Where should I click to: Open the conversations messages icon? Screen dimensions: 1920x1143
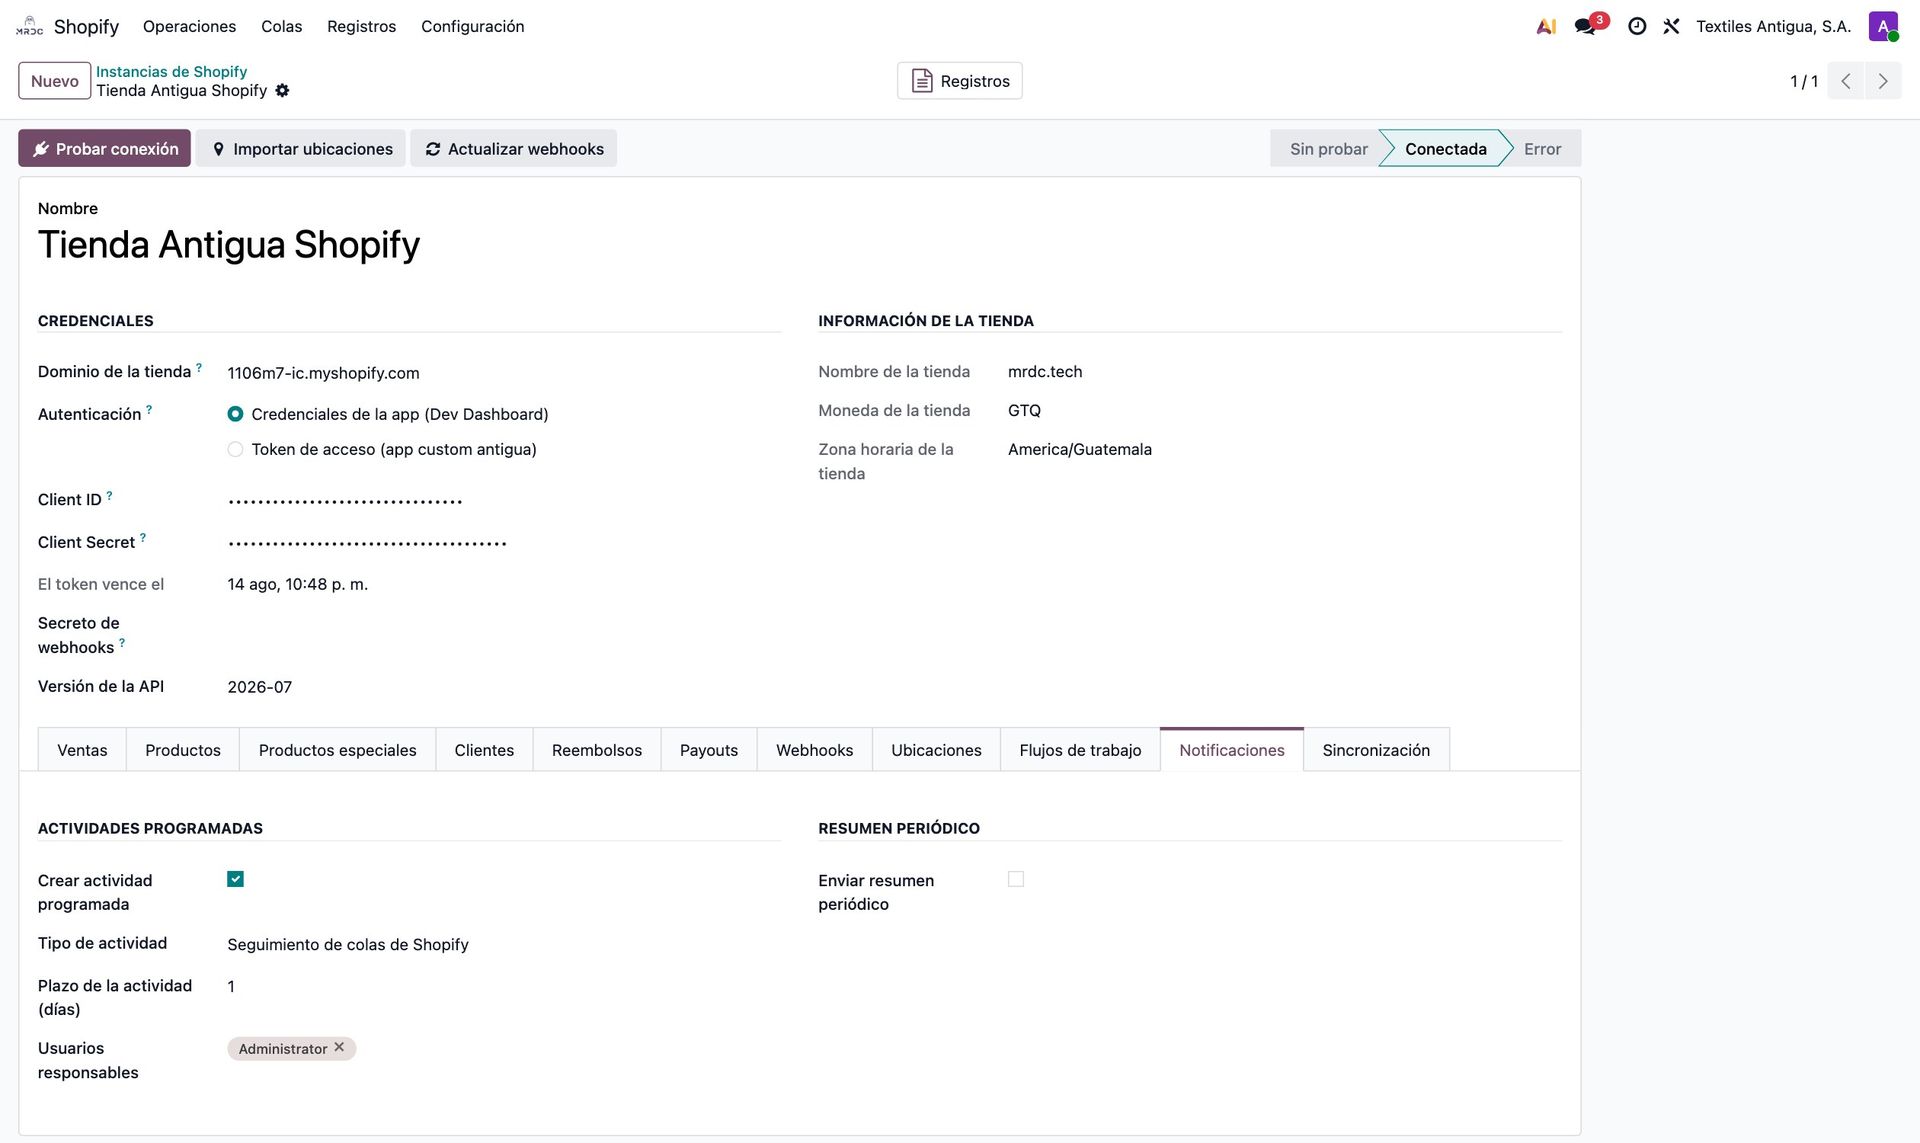pyautogui.click(x=1586, y=26)
